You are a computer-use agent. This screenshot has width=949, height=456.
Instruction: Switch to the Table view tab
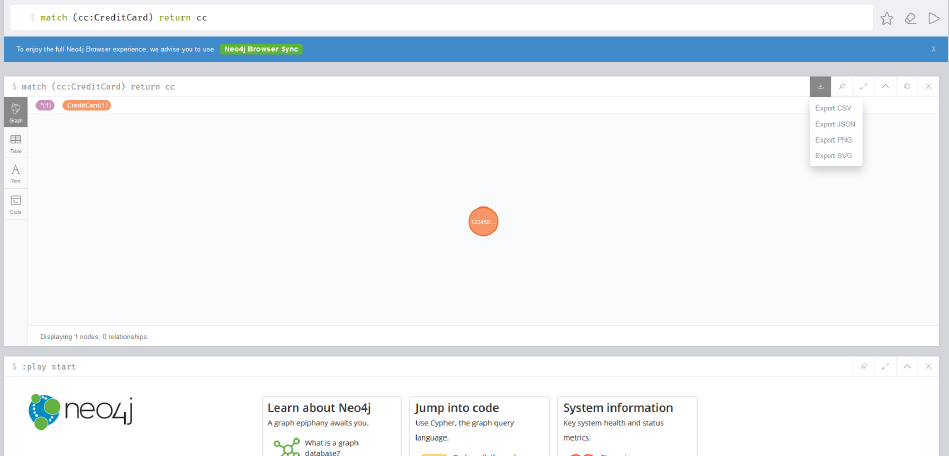pyautogui.click(x=16, y=143)
